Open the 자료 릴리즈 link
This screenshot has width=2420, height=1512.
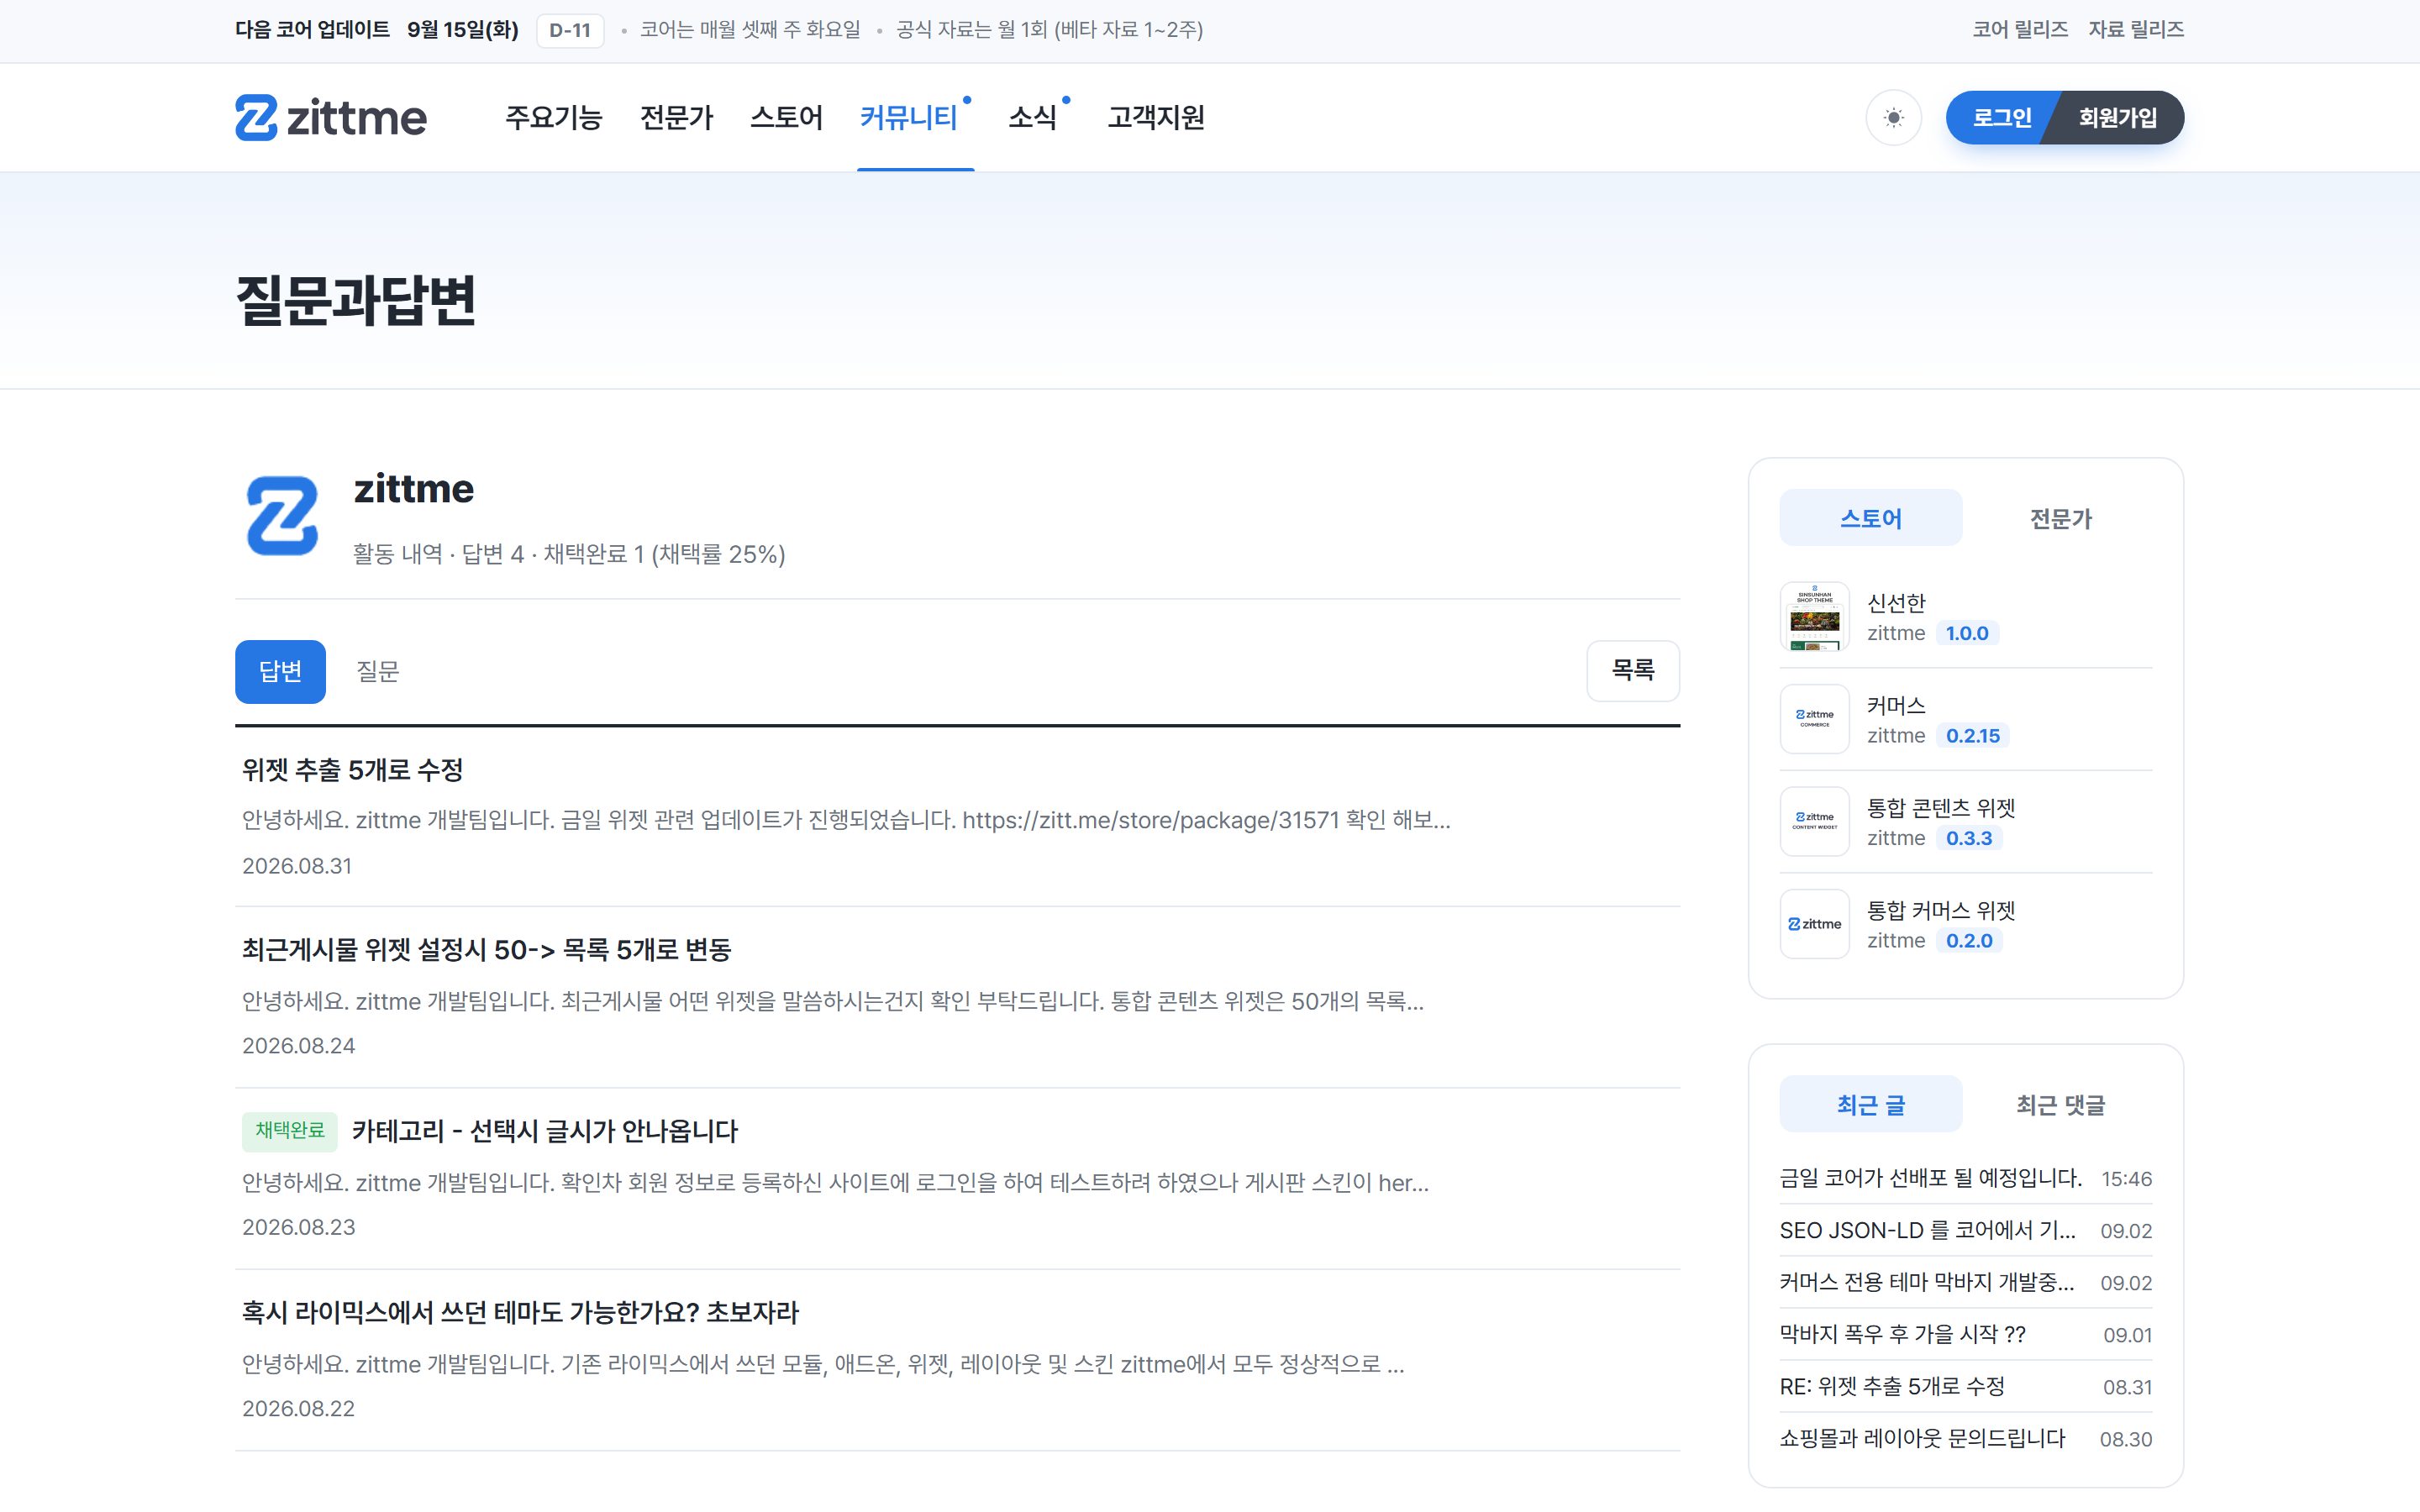point(2136,30)
